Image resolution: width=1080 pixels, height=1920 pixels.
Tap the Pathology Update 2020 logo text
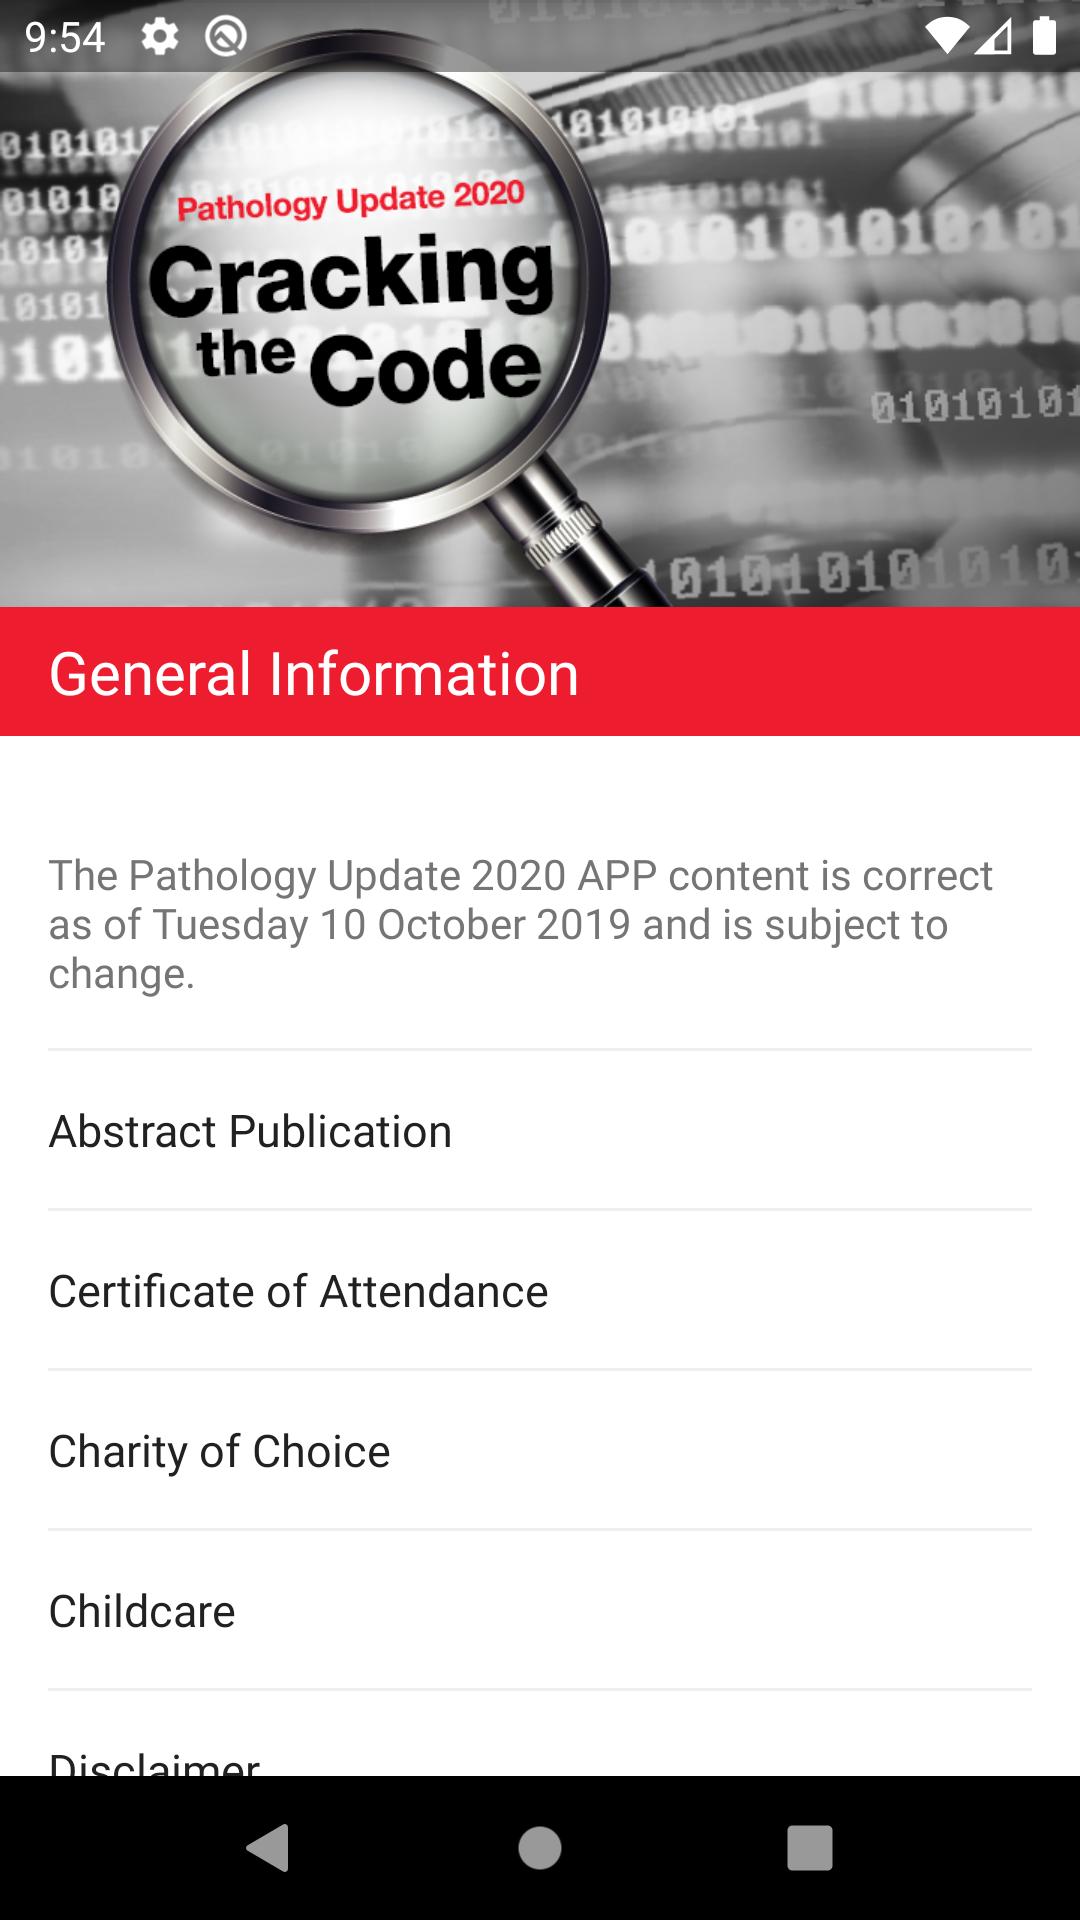click(x=350, y=200)
